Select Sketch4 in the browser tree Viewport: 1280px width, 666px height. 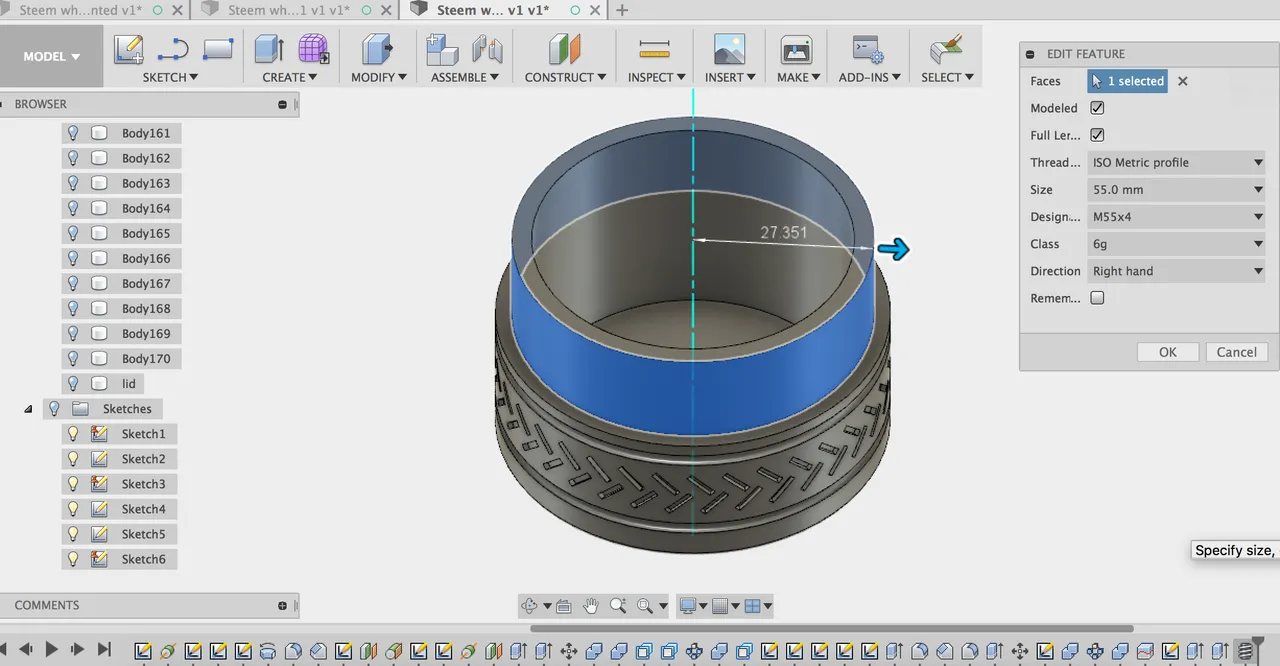143,508
